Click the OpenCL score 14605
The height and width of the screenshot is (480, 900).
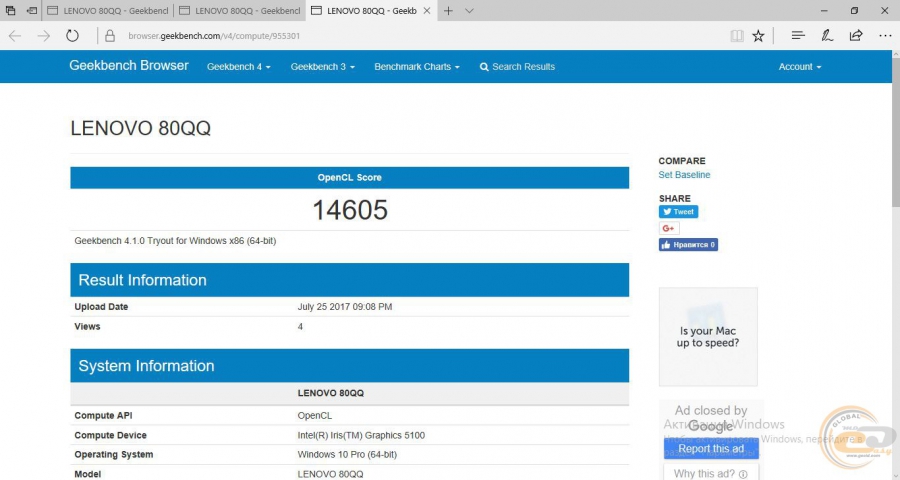click(350, 210)
